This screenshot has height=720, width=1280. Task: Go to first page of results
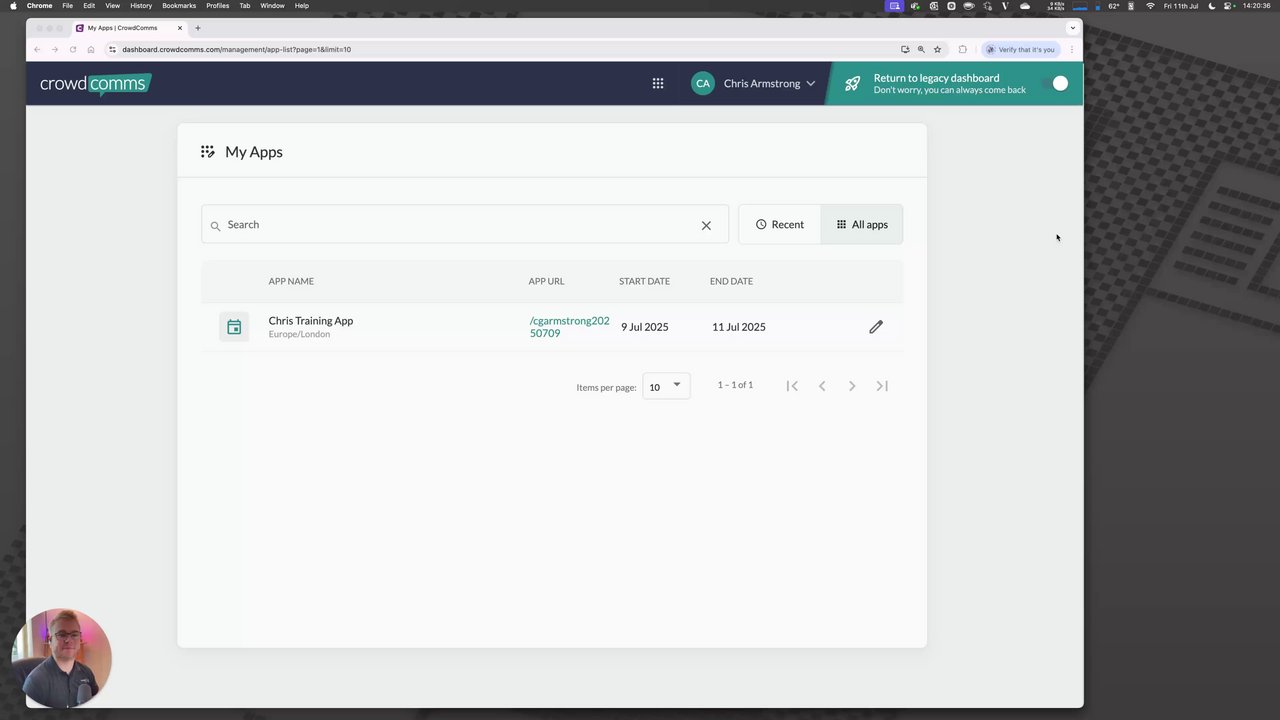[x=792, y=386]
